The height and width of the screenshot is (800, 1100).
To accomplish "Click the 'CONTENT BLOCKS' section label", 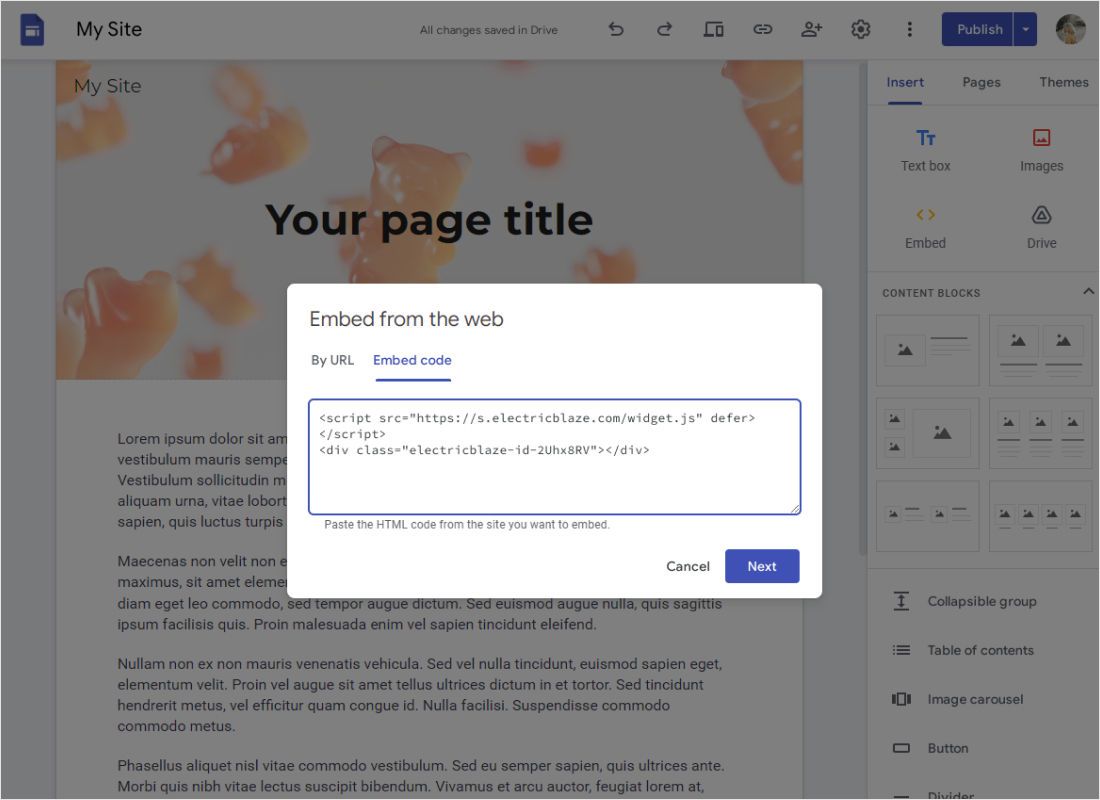I will point(931,293).
